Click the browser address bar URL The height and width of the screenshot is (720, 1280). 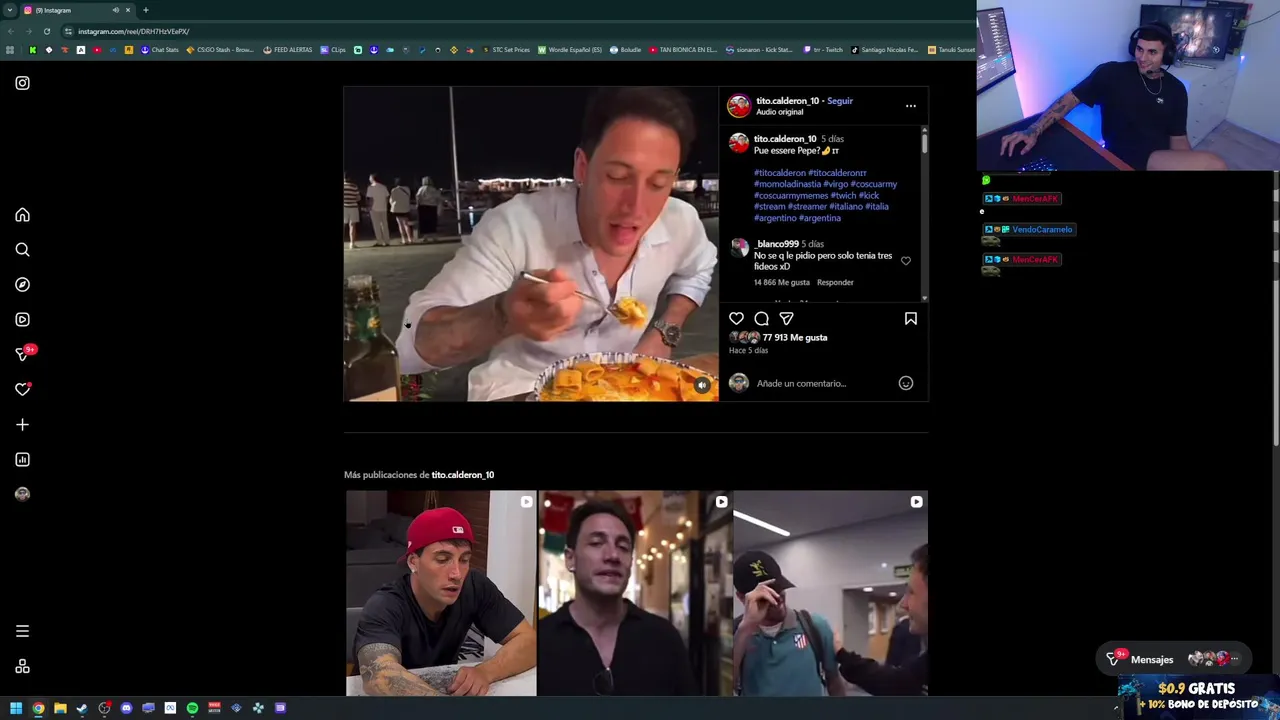point(133,31)
